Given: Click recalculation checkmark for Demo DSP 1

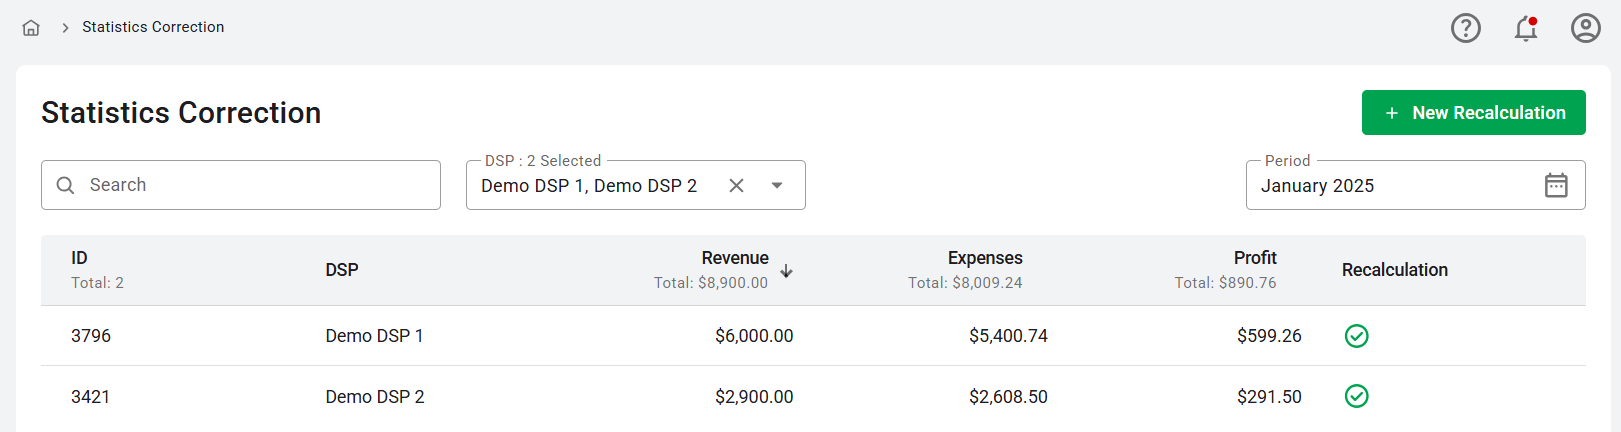Looking at the screenshot, I should click(1356, 336).
